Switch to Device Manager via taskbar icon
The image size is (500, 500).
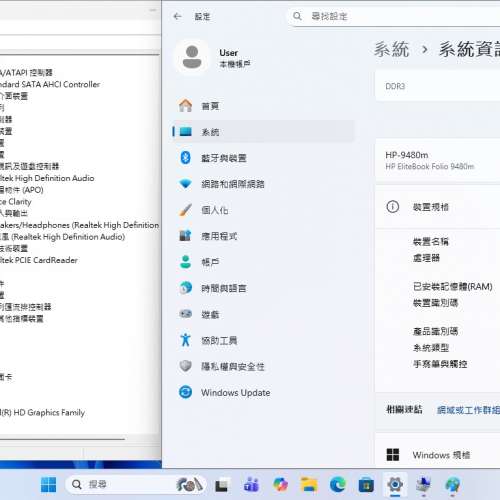coord(424,485)
